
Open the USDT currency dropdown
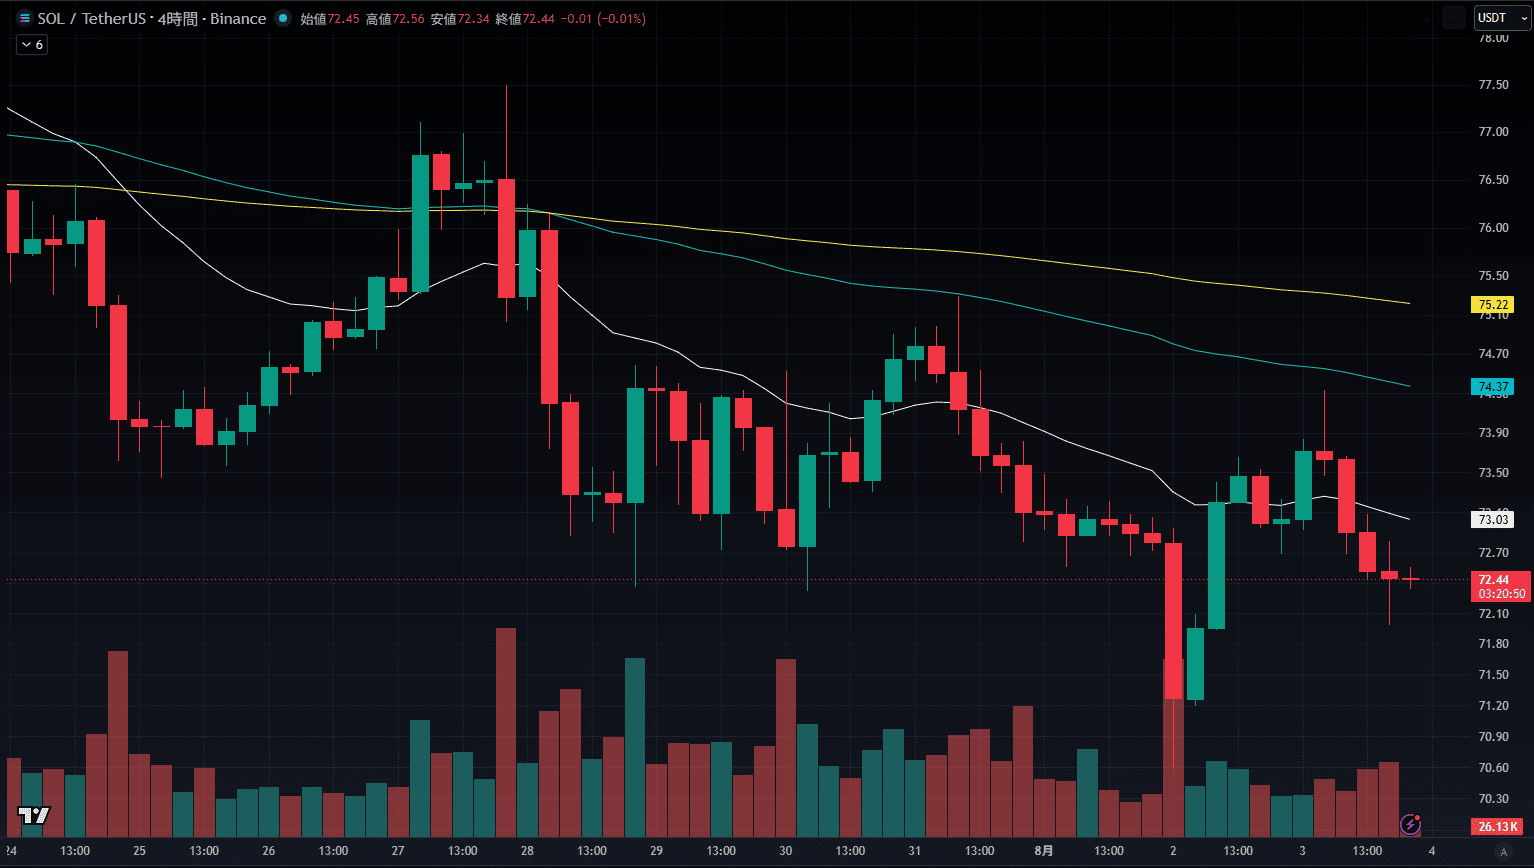[x=1503, y=18]
